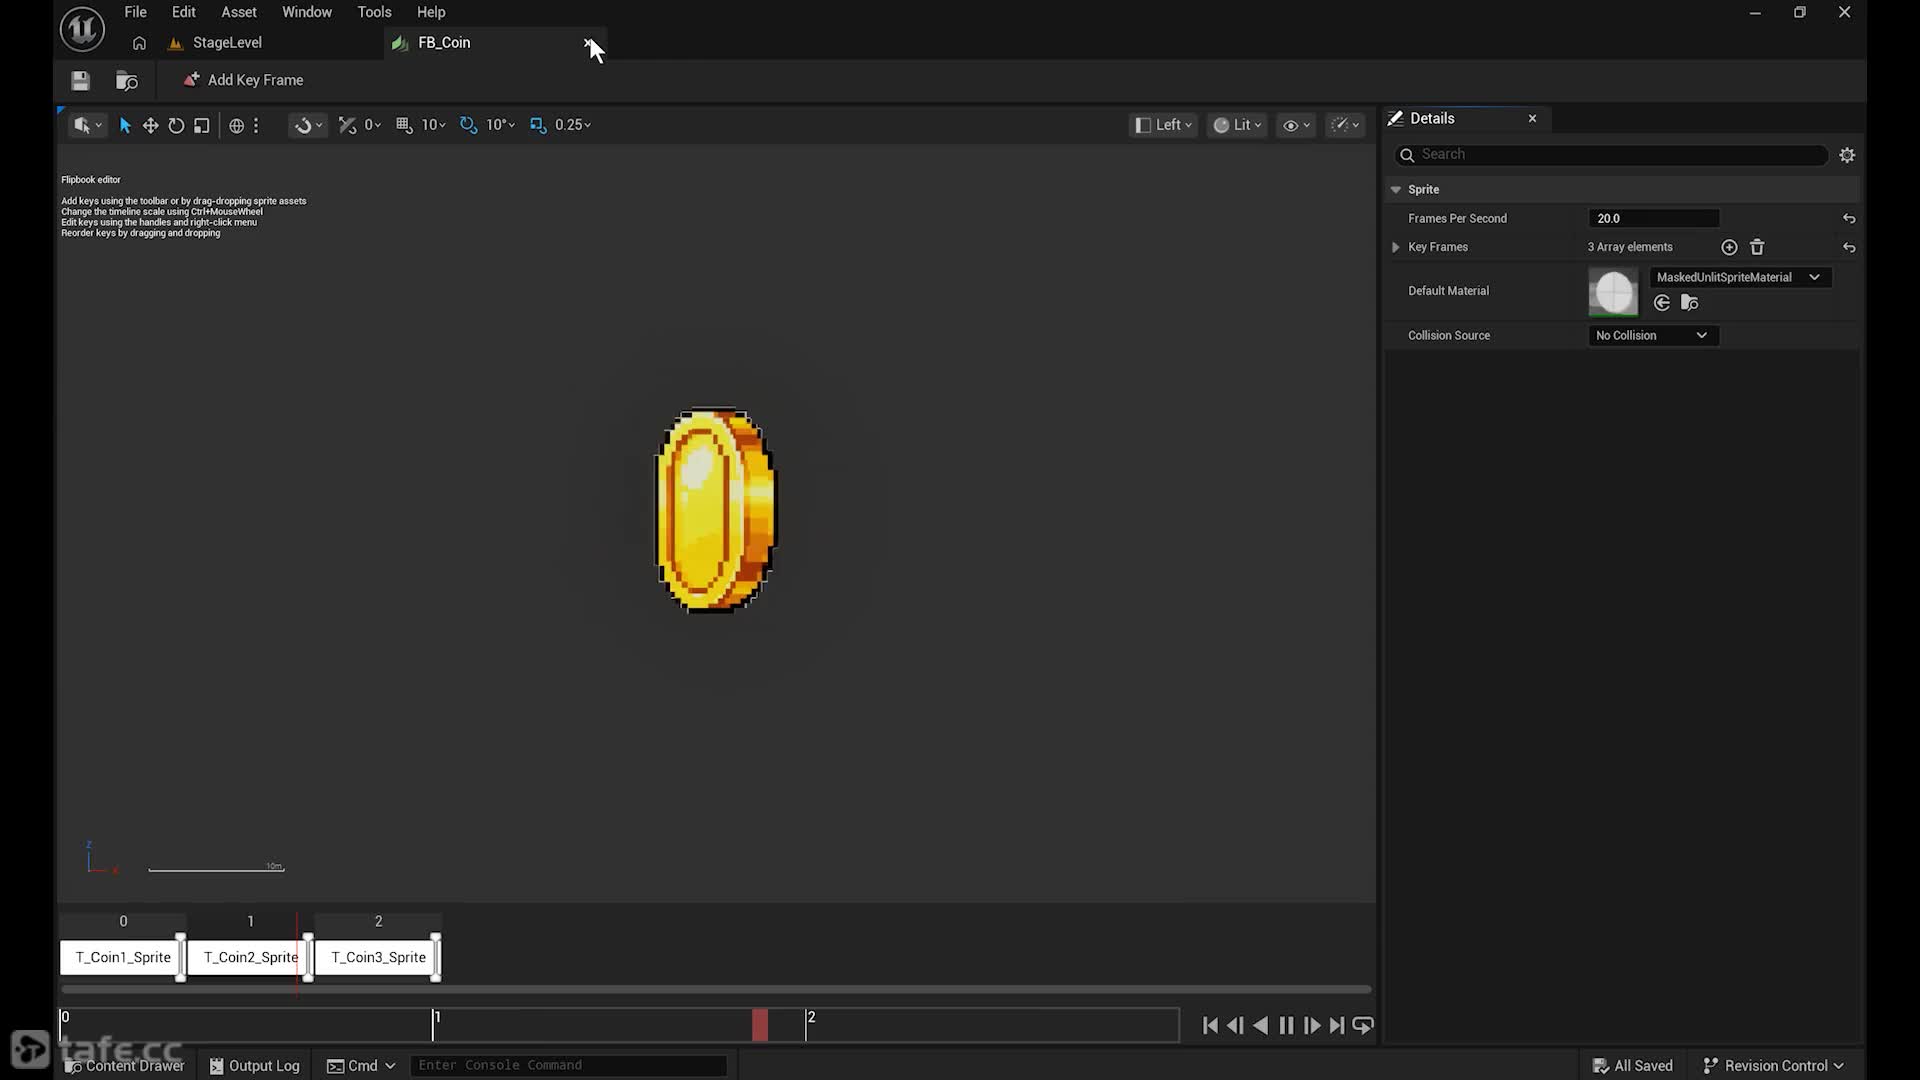
Task: Open the File menu
Action: [x=135, y=12]
